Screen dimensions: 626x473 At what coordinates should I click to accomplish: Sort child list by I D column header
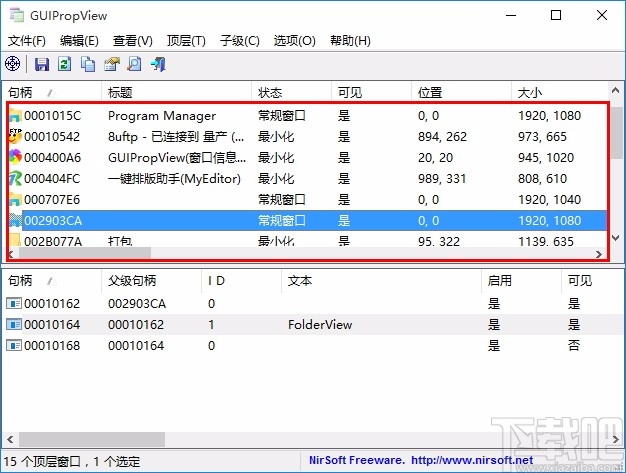[x=242, y=281]
